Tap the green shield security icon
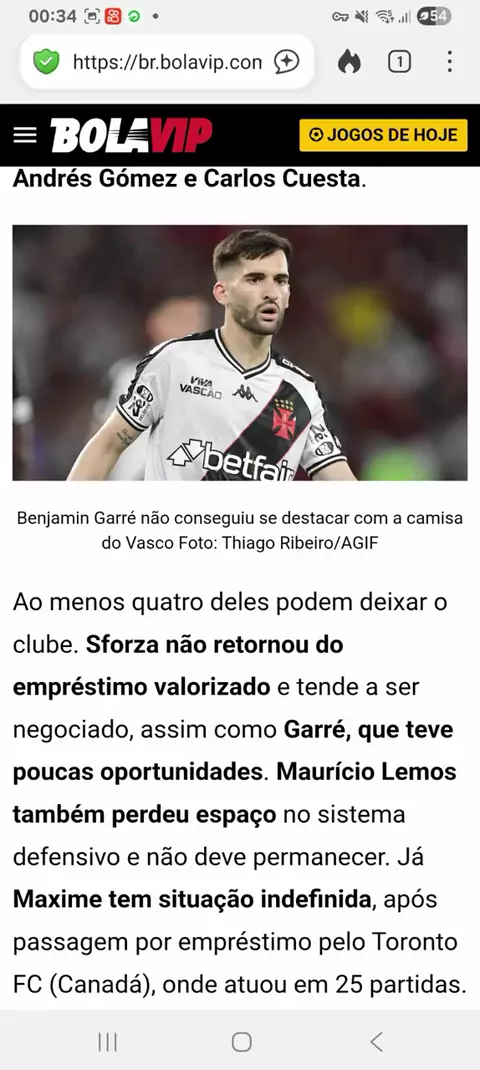The image size is (480, 1070). tap(46, 62)
